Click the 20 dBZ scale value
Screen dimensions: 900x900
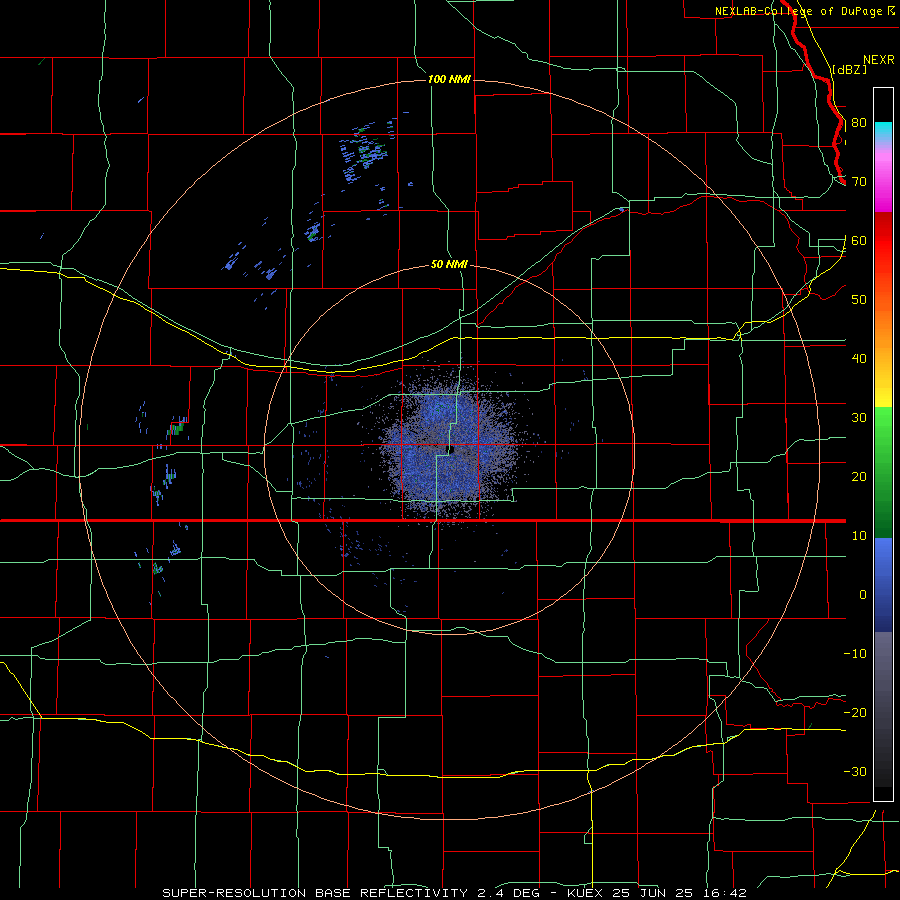tap(859, 477)
